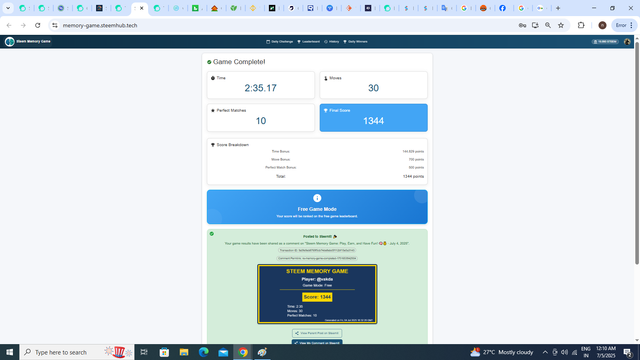Image resolution: width=640 pixels, height=360 pixels.
Task: Click the Free Game Mode banner
Action: tap(317, 207)
